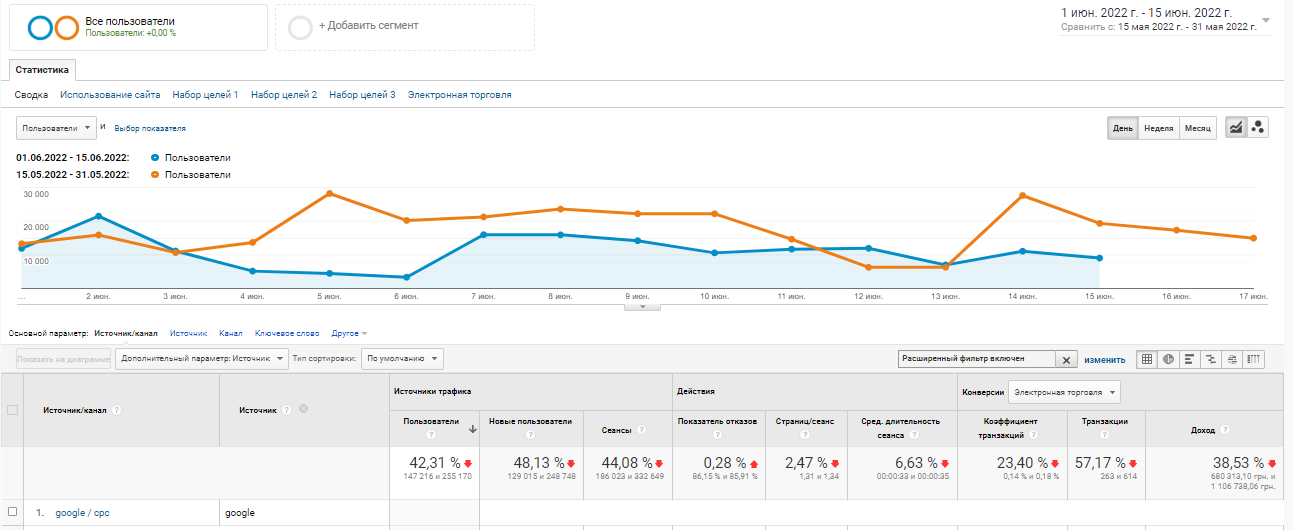Open the comparison view icon
This screenshot has height=530, width=1293.
(x=1210, y=359)
